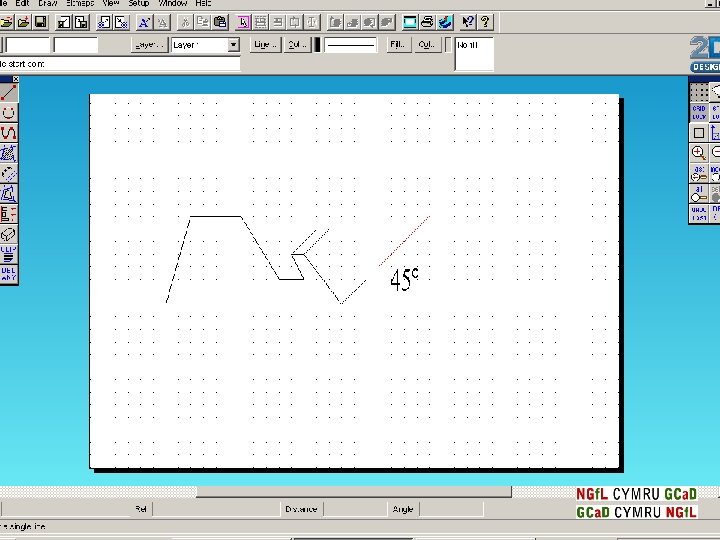This screenshot has height=540, width=720.
Task: Close the left drawing toolbox
Action: pyautogui.click(x=16, y=79)
